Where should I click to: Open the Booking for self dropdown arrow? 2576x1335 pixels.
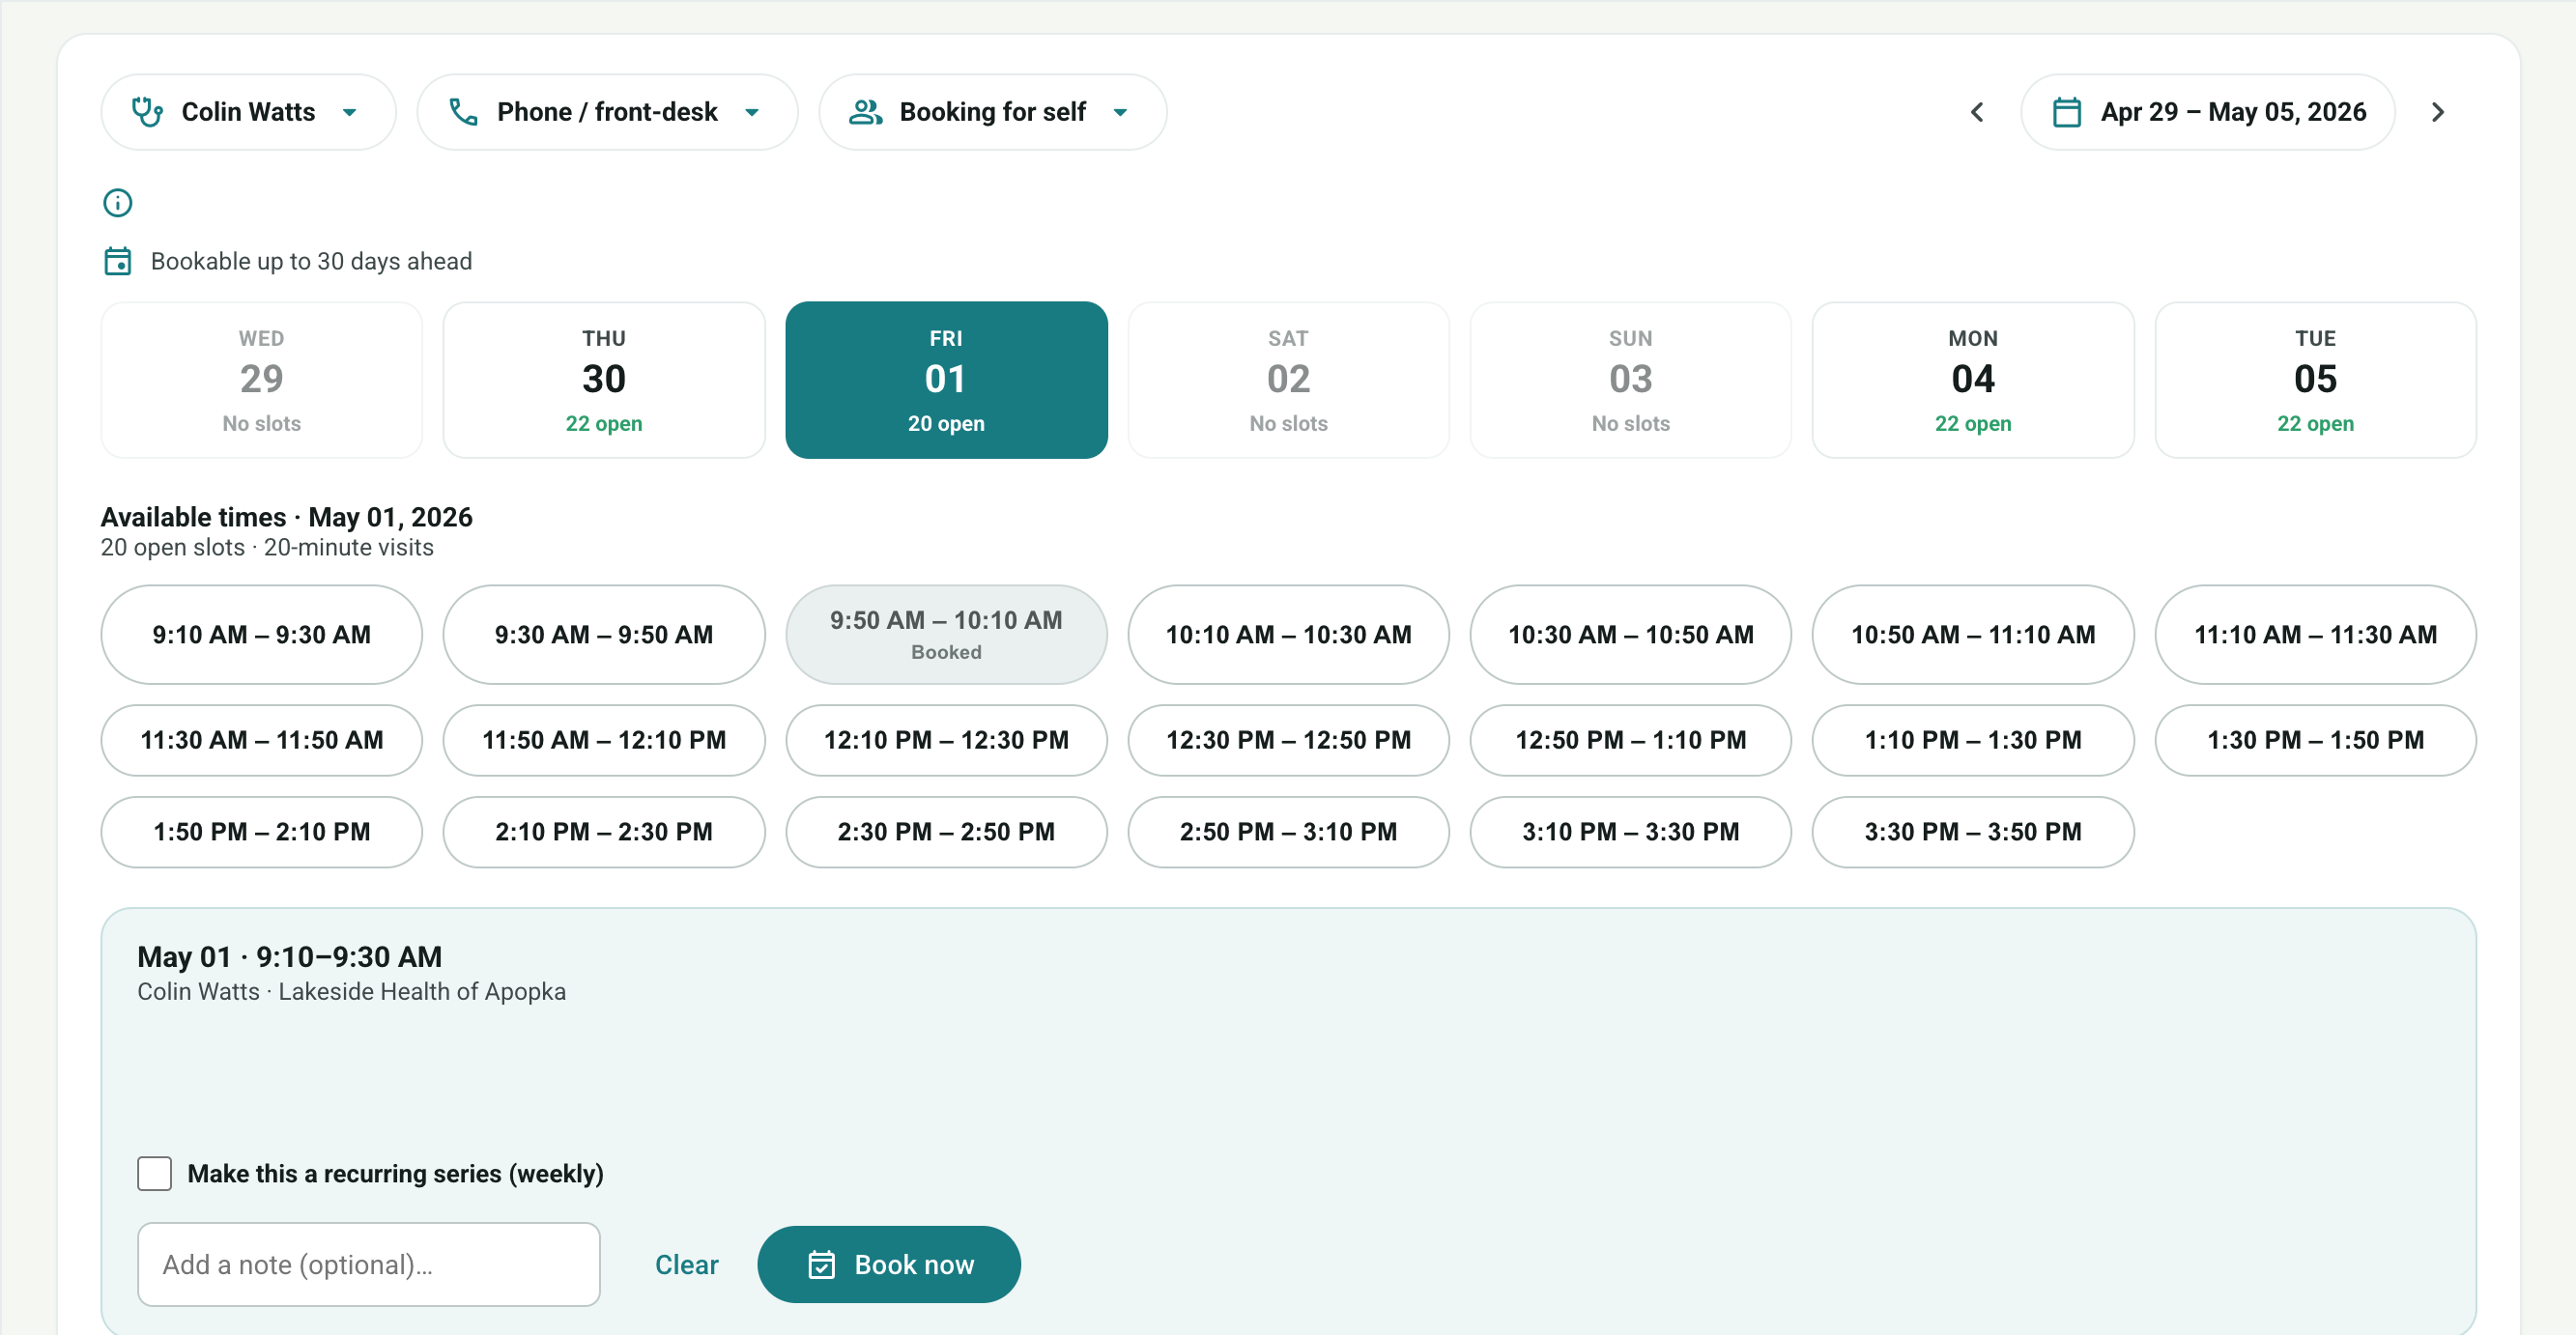tap(1120, 113)
